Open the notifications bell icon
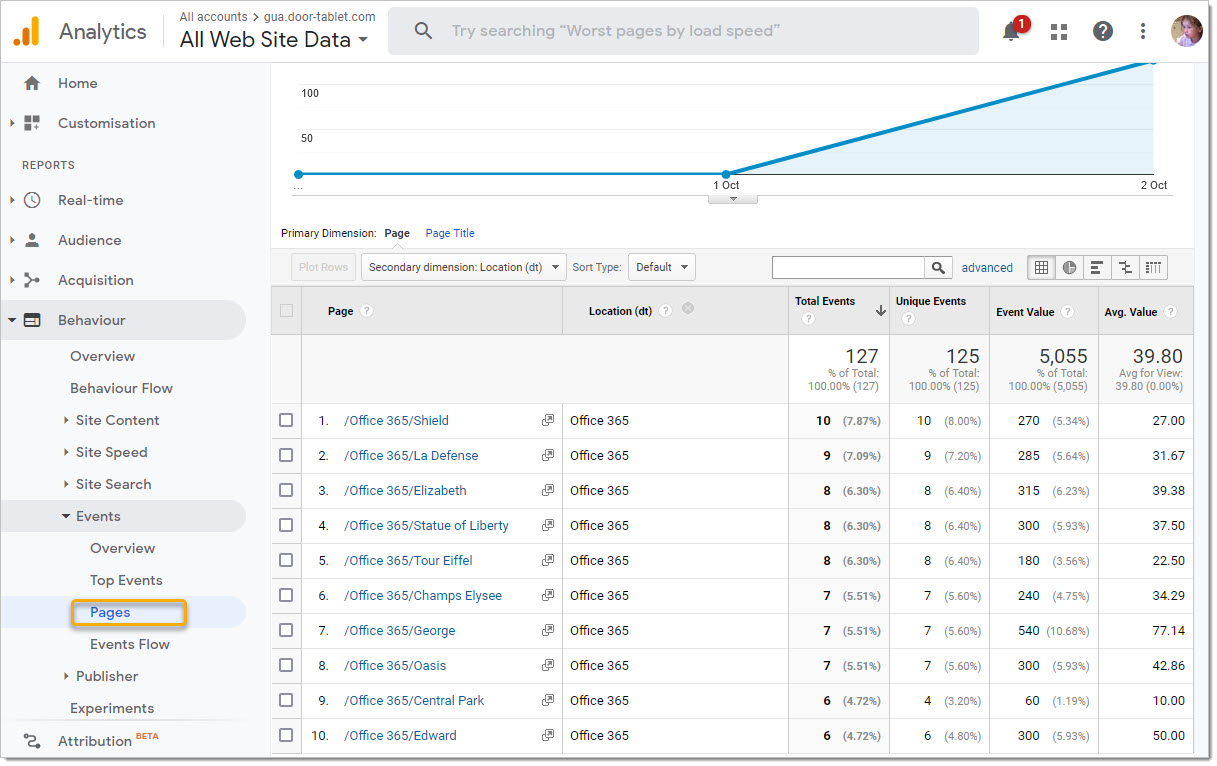 pyautogui.click(x=1011, y=31)
